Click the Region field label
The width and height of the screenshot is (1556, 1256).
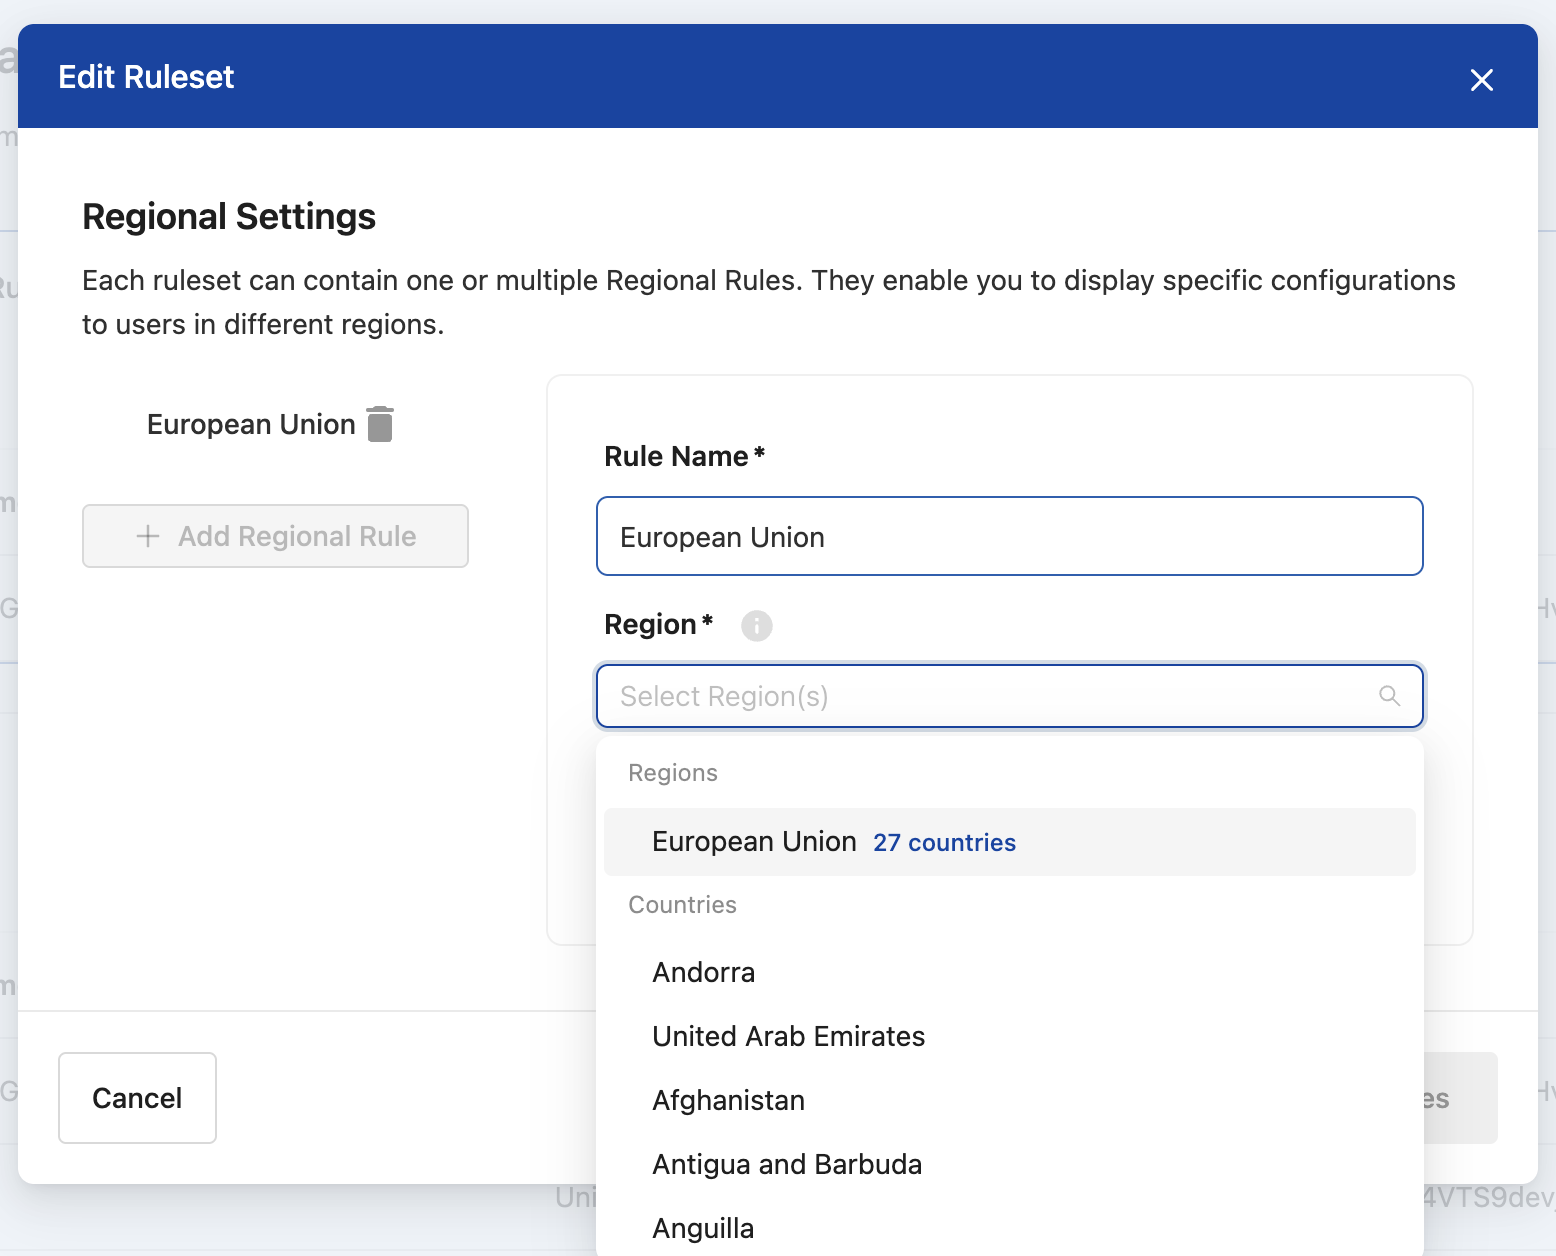658,624
